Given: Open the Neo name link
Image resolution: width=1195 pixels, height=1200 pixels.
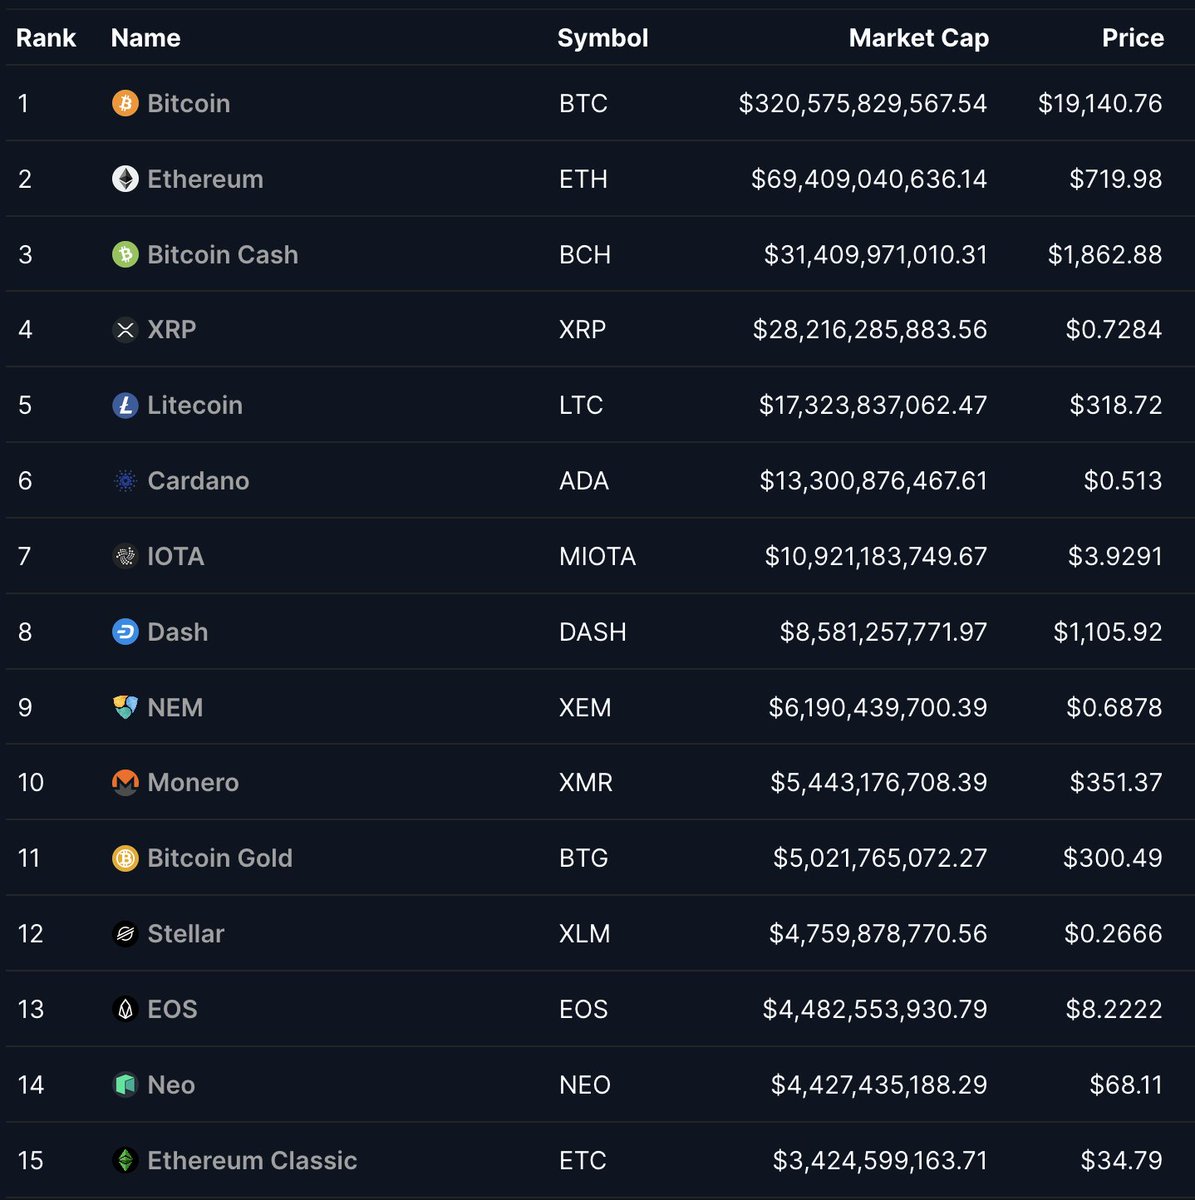Looking at the screenshot, I should 171,1085.
